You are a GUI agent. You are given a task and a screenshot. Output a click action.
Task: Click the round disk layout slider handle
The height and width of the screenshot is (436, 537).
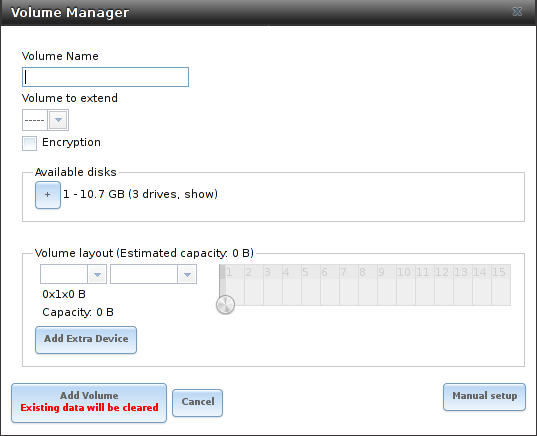[225, 304]
